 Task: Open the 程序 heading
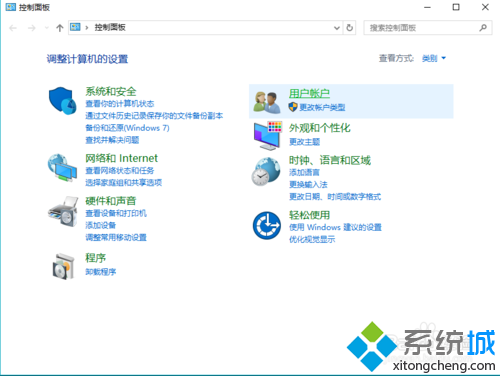tap(95, 258)
